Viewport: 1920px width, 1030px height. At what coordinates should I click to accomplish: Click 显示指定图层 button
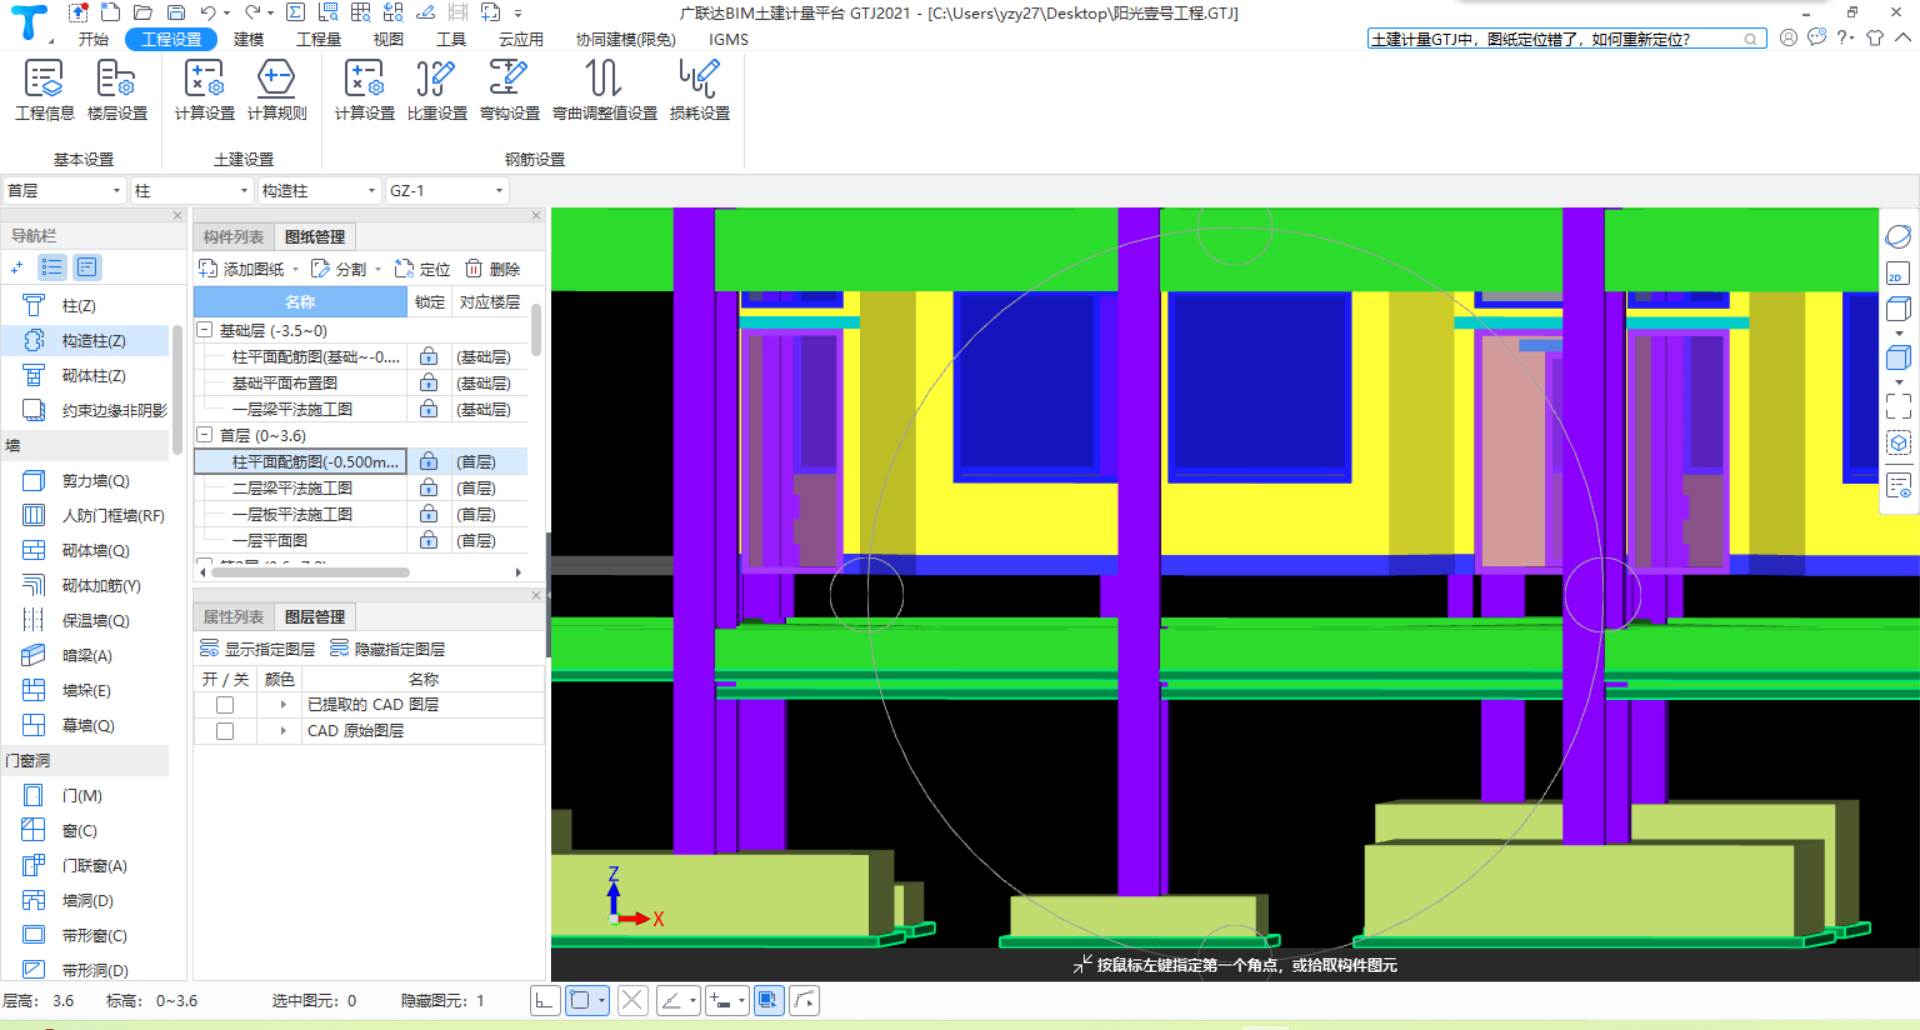(x=257, y=649)
